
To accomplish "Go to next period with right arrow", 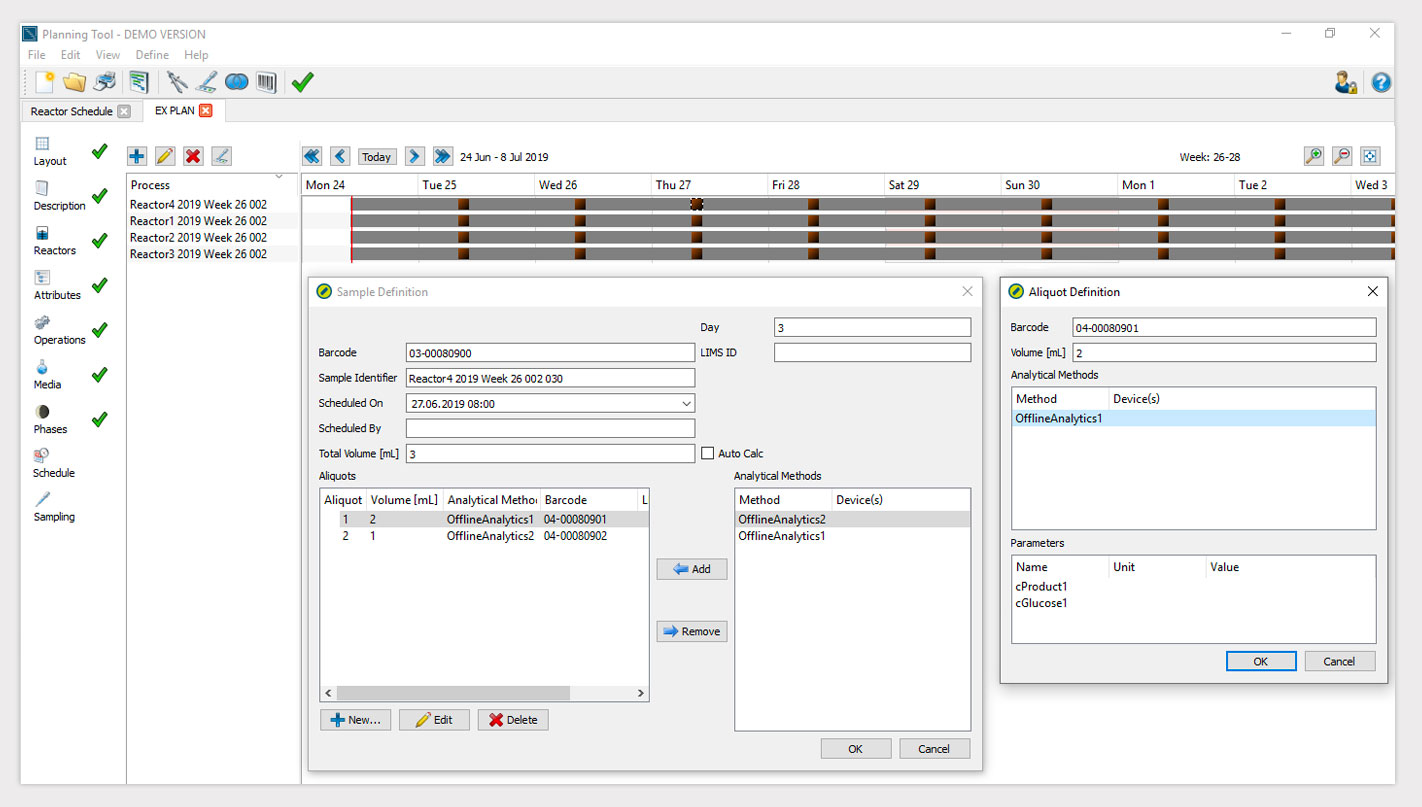I will 415,156.
